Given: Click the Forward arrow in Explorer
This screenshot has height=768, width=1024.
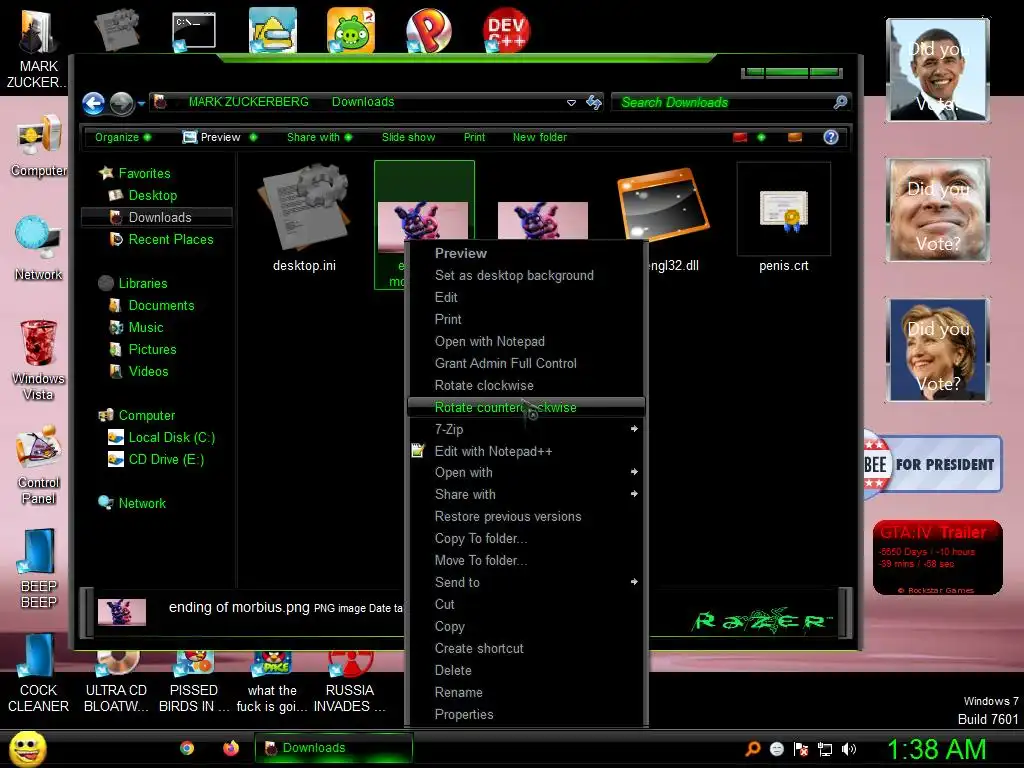Looking at the screenshot, I should (121, 103).
